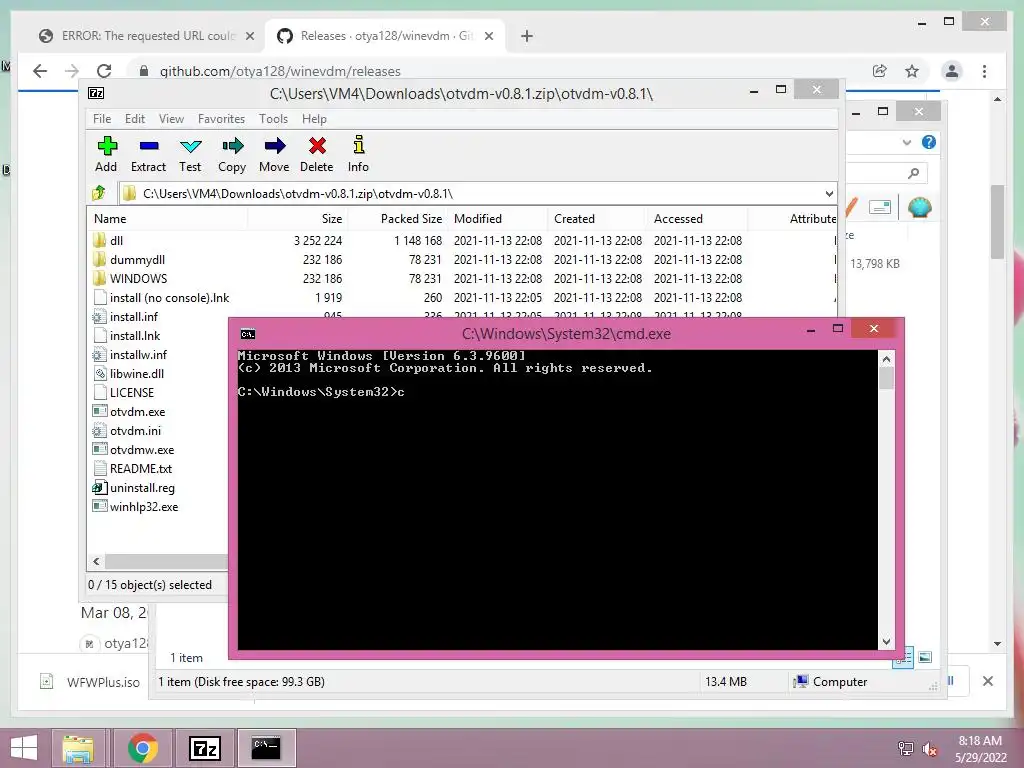Click Chrome back navigation arrow
The height and width of the screenshot is (768, 1024).
click(40, 71)
